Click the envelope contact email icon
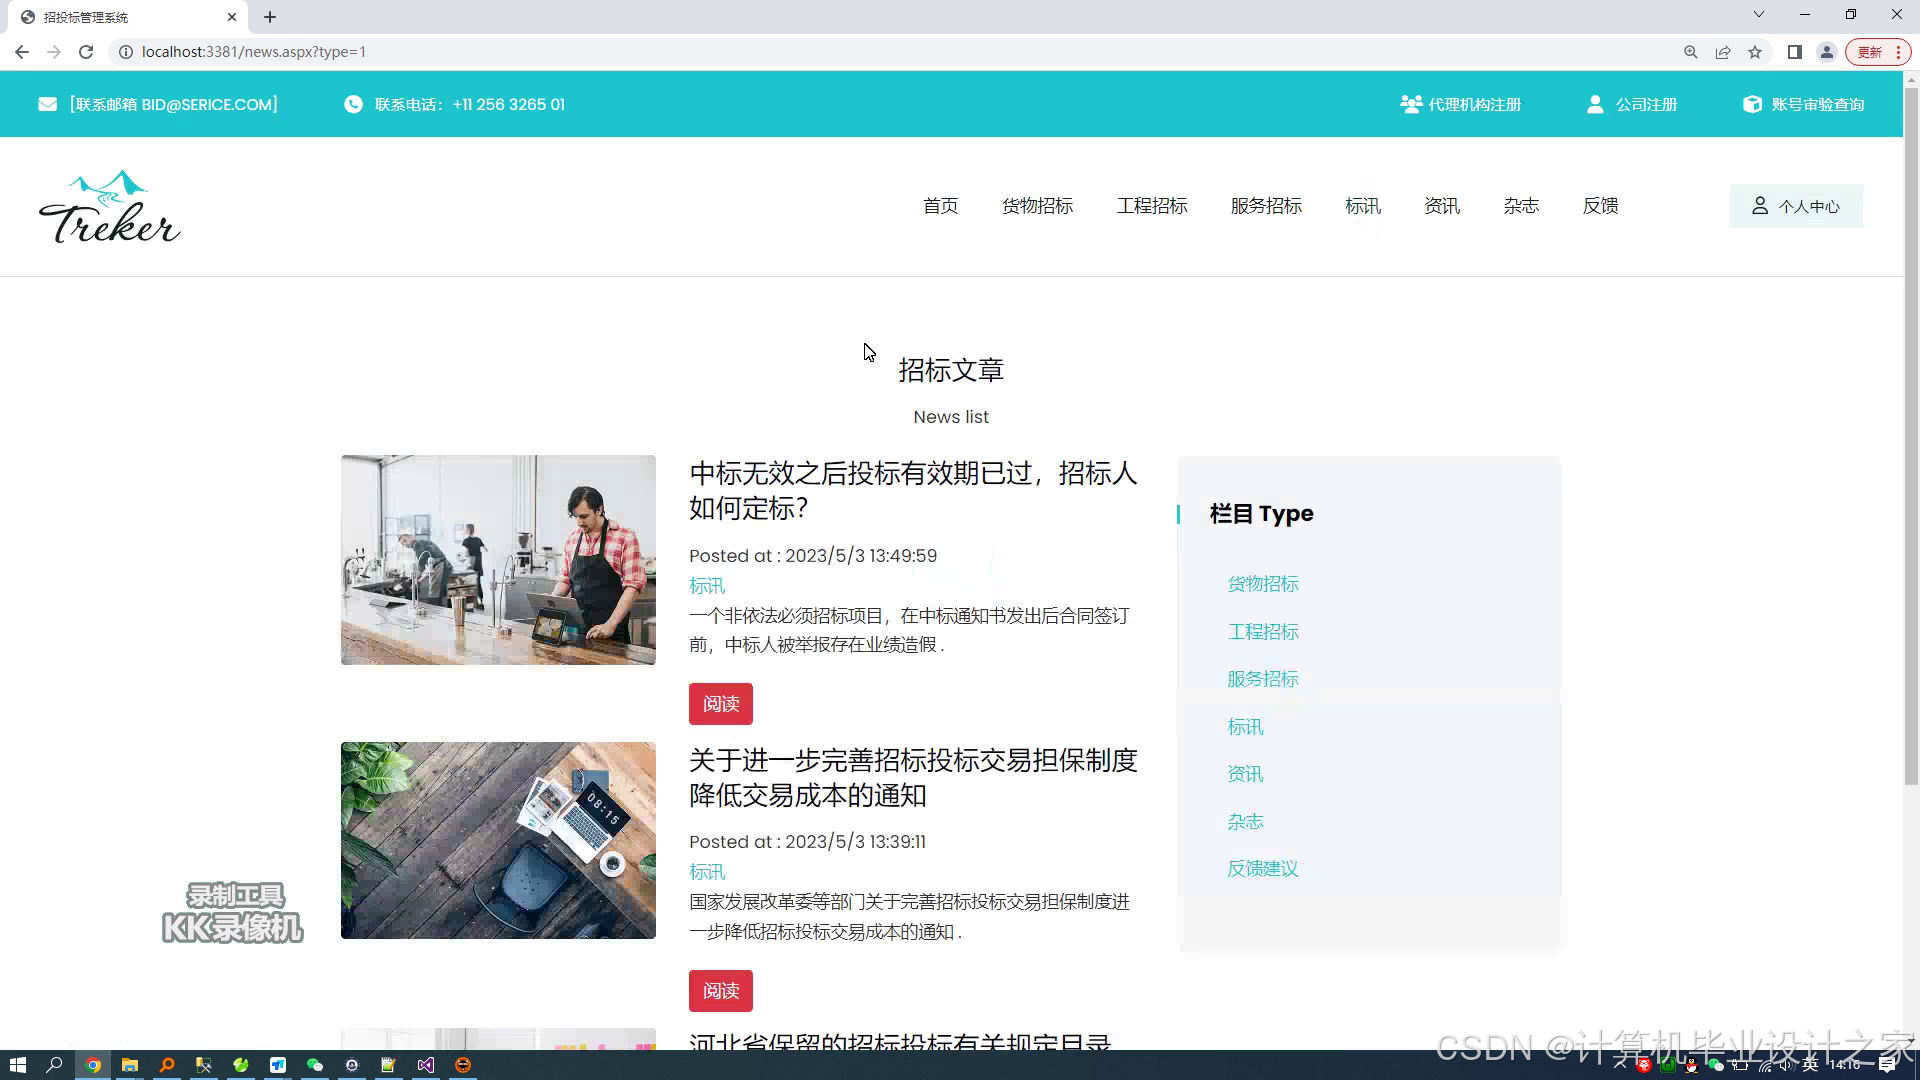This screenshot has width=1920, height=1080. point(47,104)
